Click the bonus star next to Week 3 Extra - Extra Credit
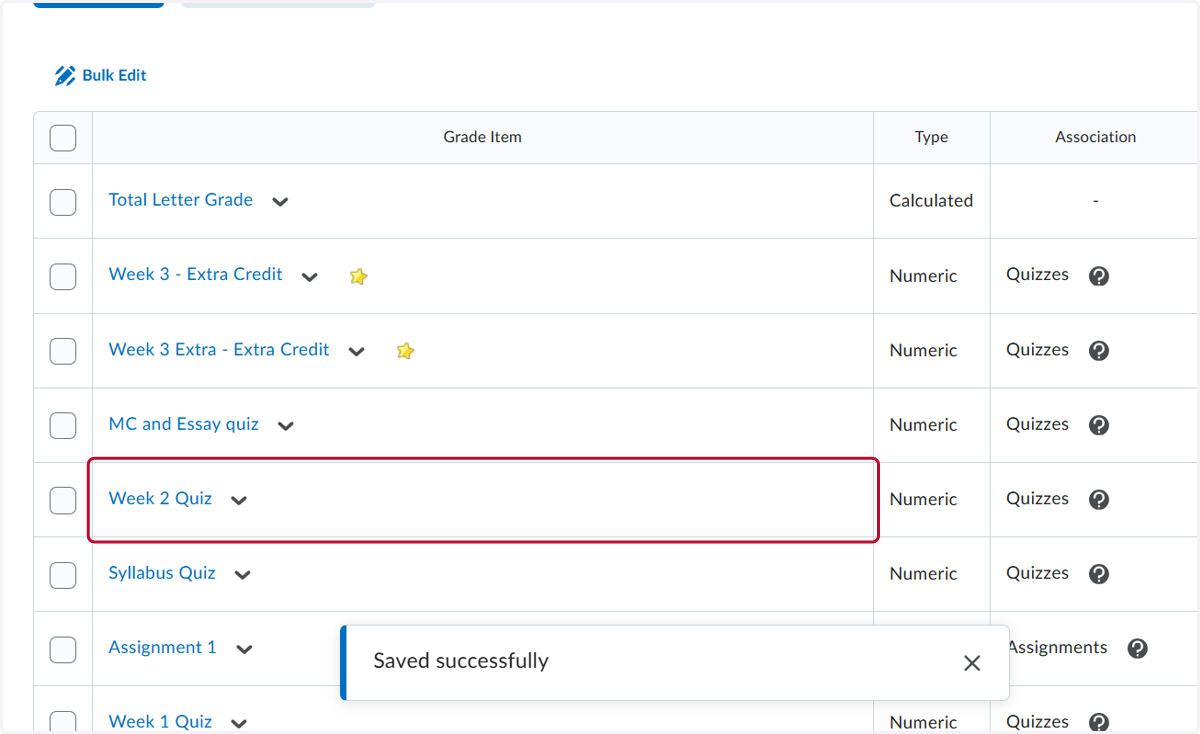1200x734 pixels. coord(405,351)
